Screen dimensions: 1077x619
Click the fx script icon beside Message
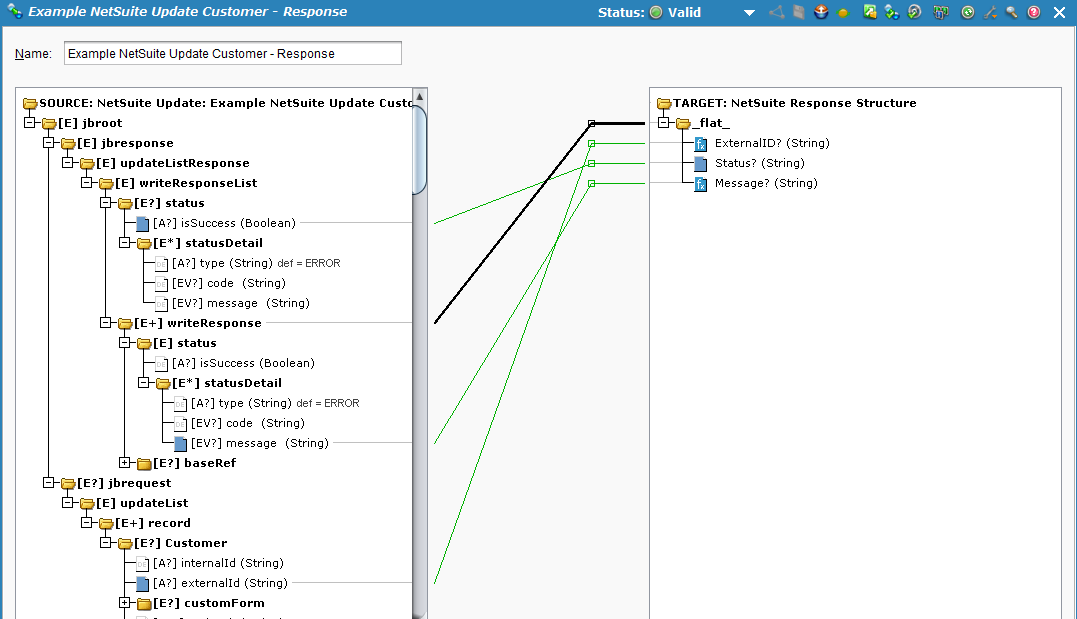701,184
